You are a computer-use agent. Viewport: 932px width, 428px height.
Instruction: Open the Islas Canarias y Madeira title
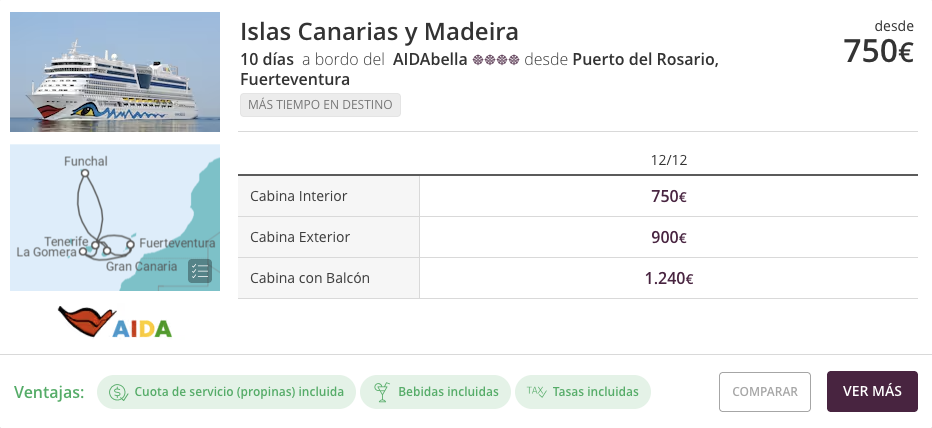[x=379, y=31]
